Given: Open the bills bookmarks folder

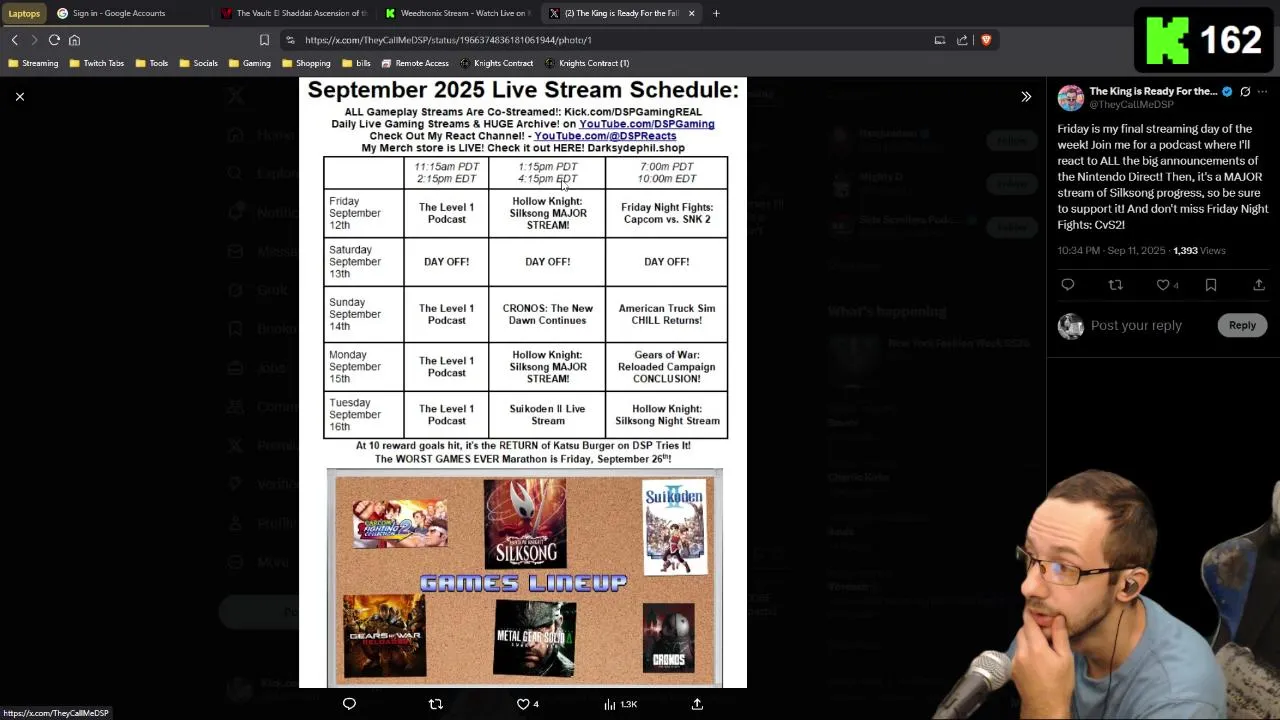Looking at the screenshot, I should (x=356, y=63).
